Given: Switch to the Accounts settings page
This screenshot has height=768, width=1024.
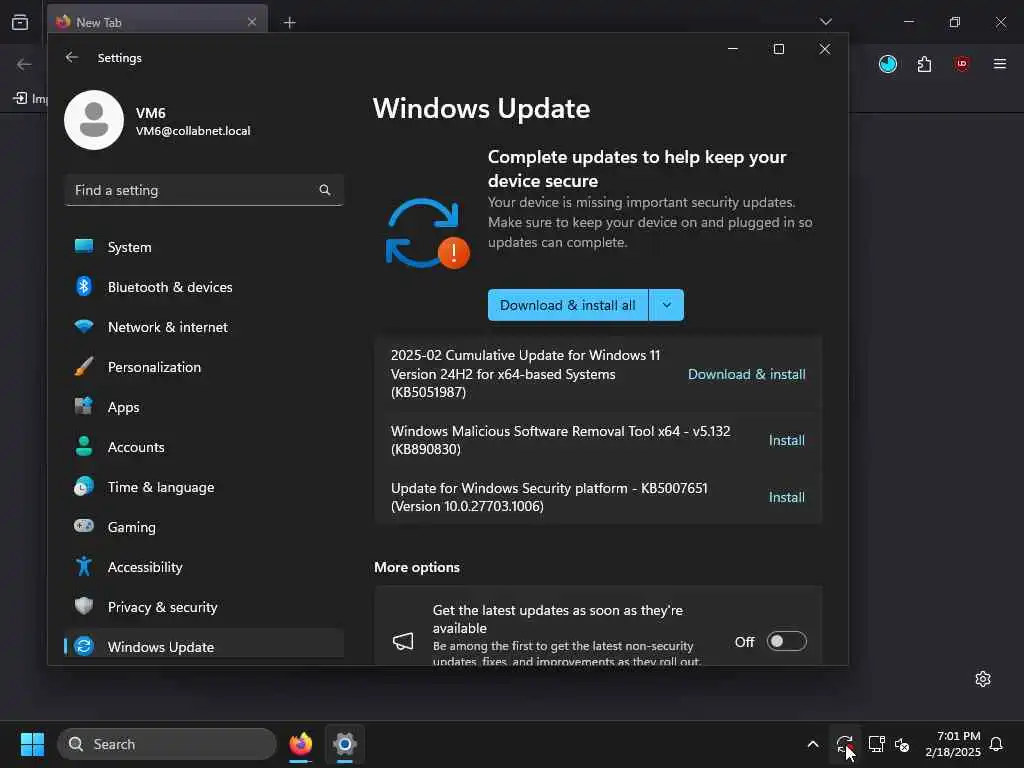Looking at the screenshot, I should pos(204,447).
